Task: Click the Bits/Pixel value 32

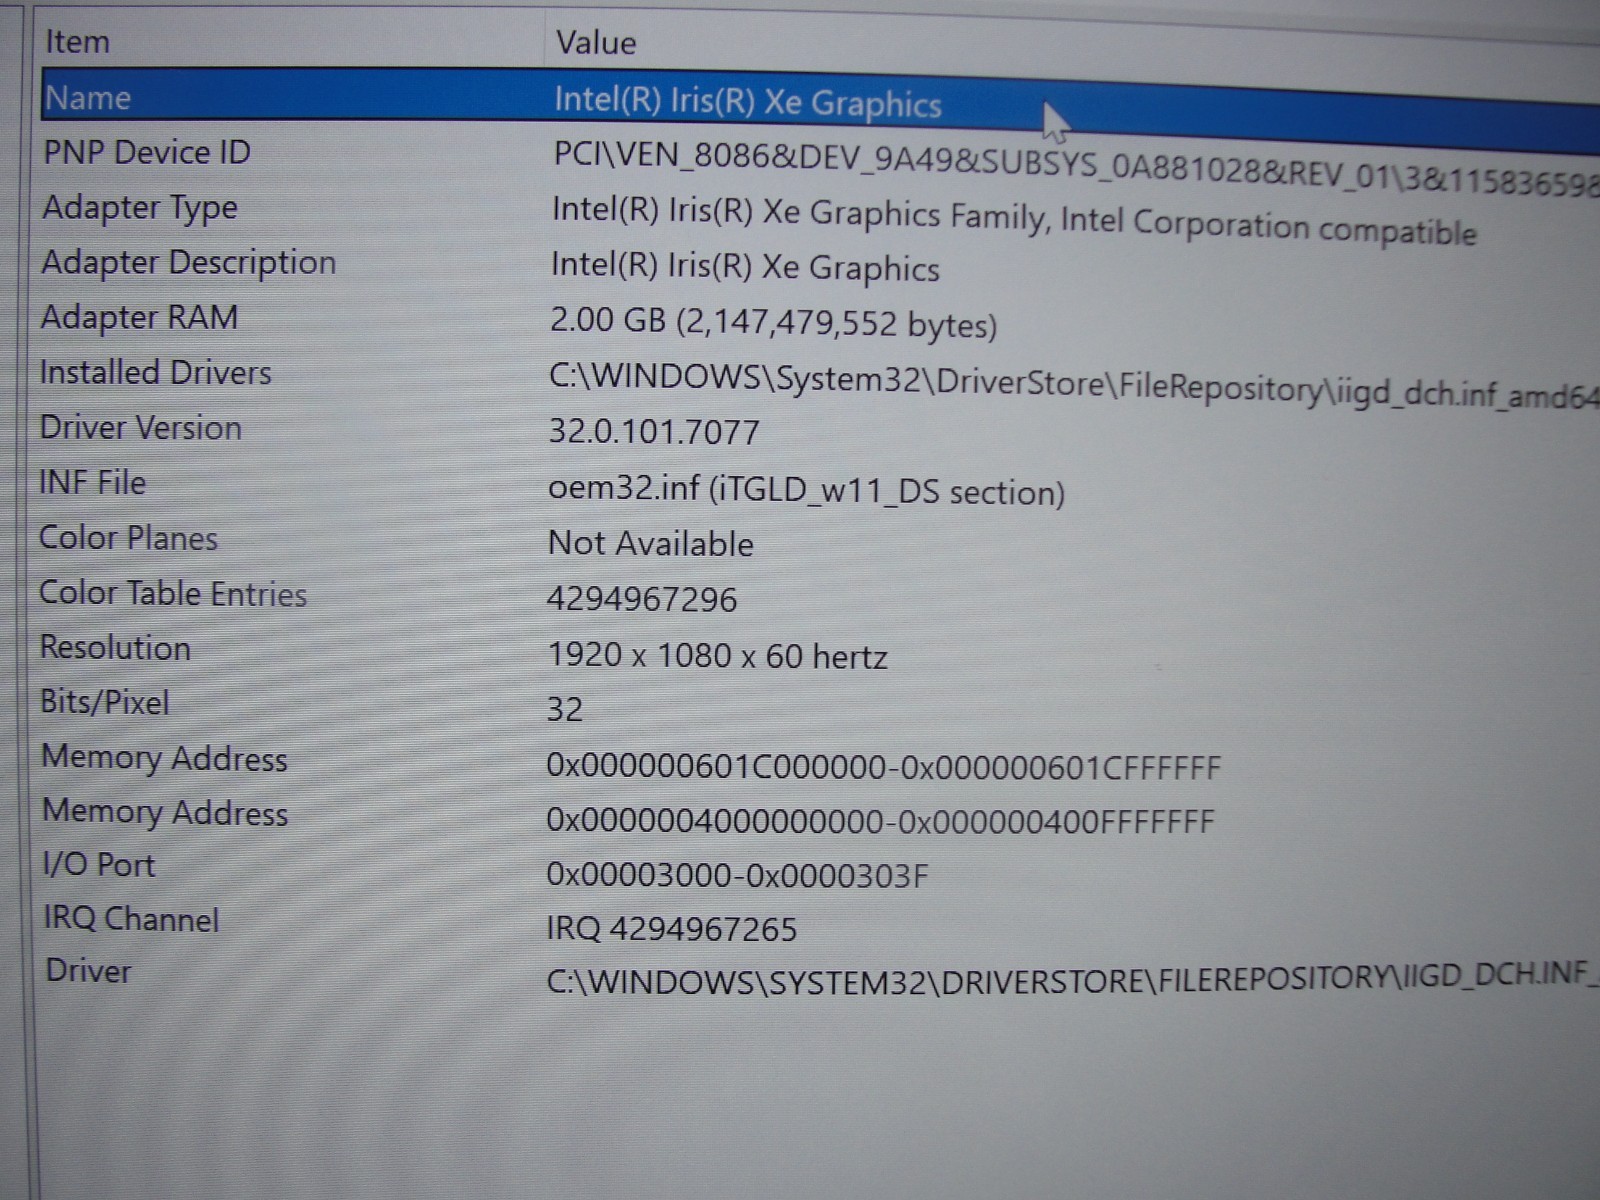Action: coord(565,709)
